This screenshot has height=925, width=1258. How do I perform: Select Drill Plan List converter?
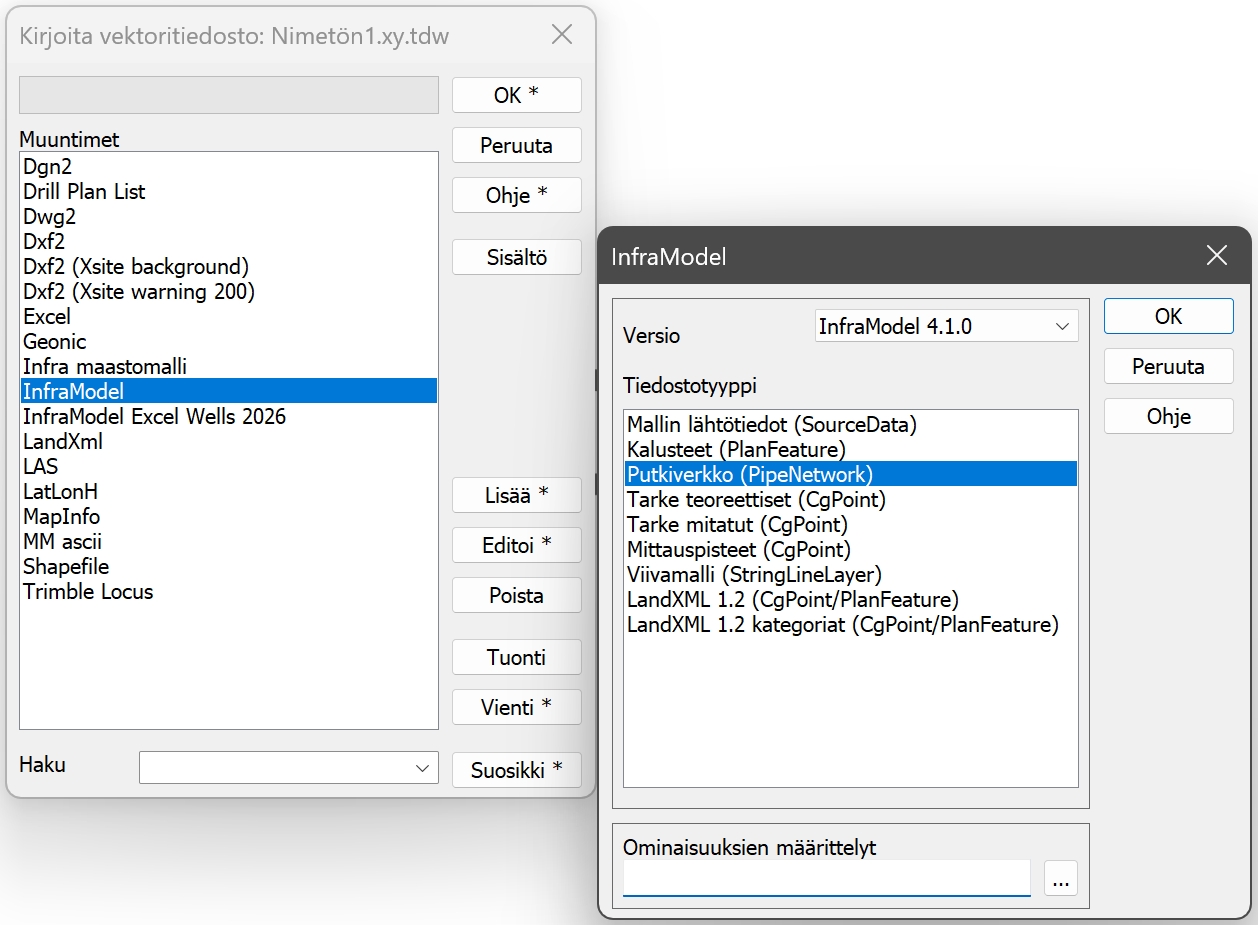(x=229, y=191)
